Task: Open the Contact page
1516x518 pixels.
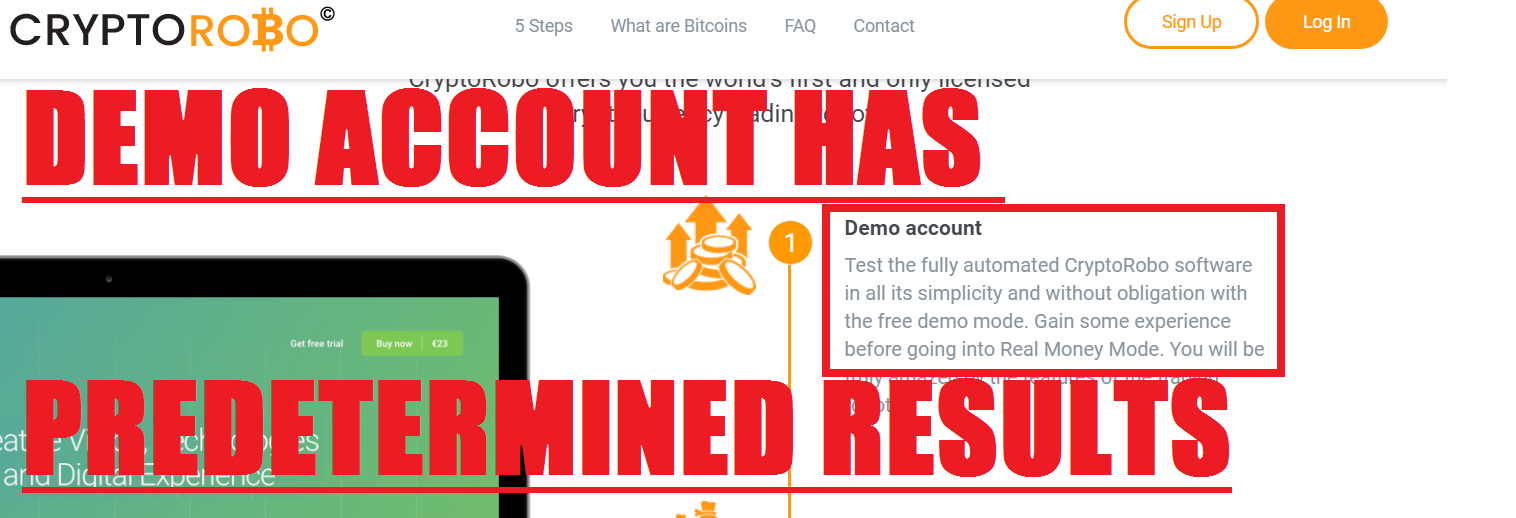Action: pos(884,26)
